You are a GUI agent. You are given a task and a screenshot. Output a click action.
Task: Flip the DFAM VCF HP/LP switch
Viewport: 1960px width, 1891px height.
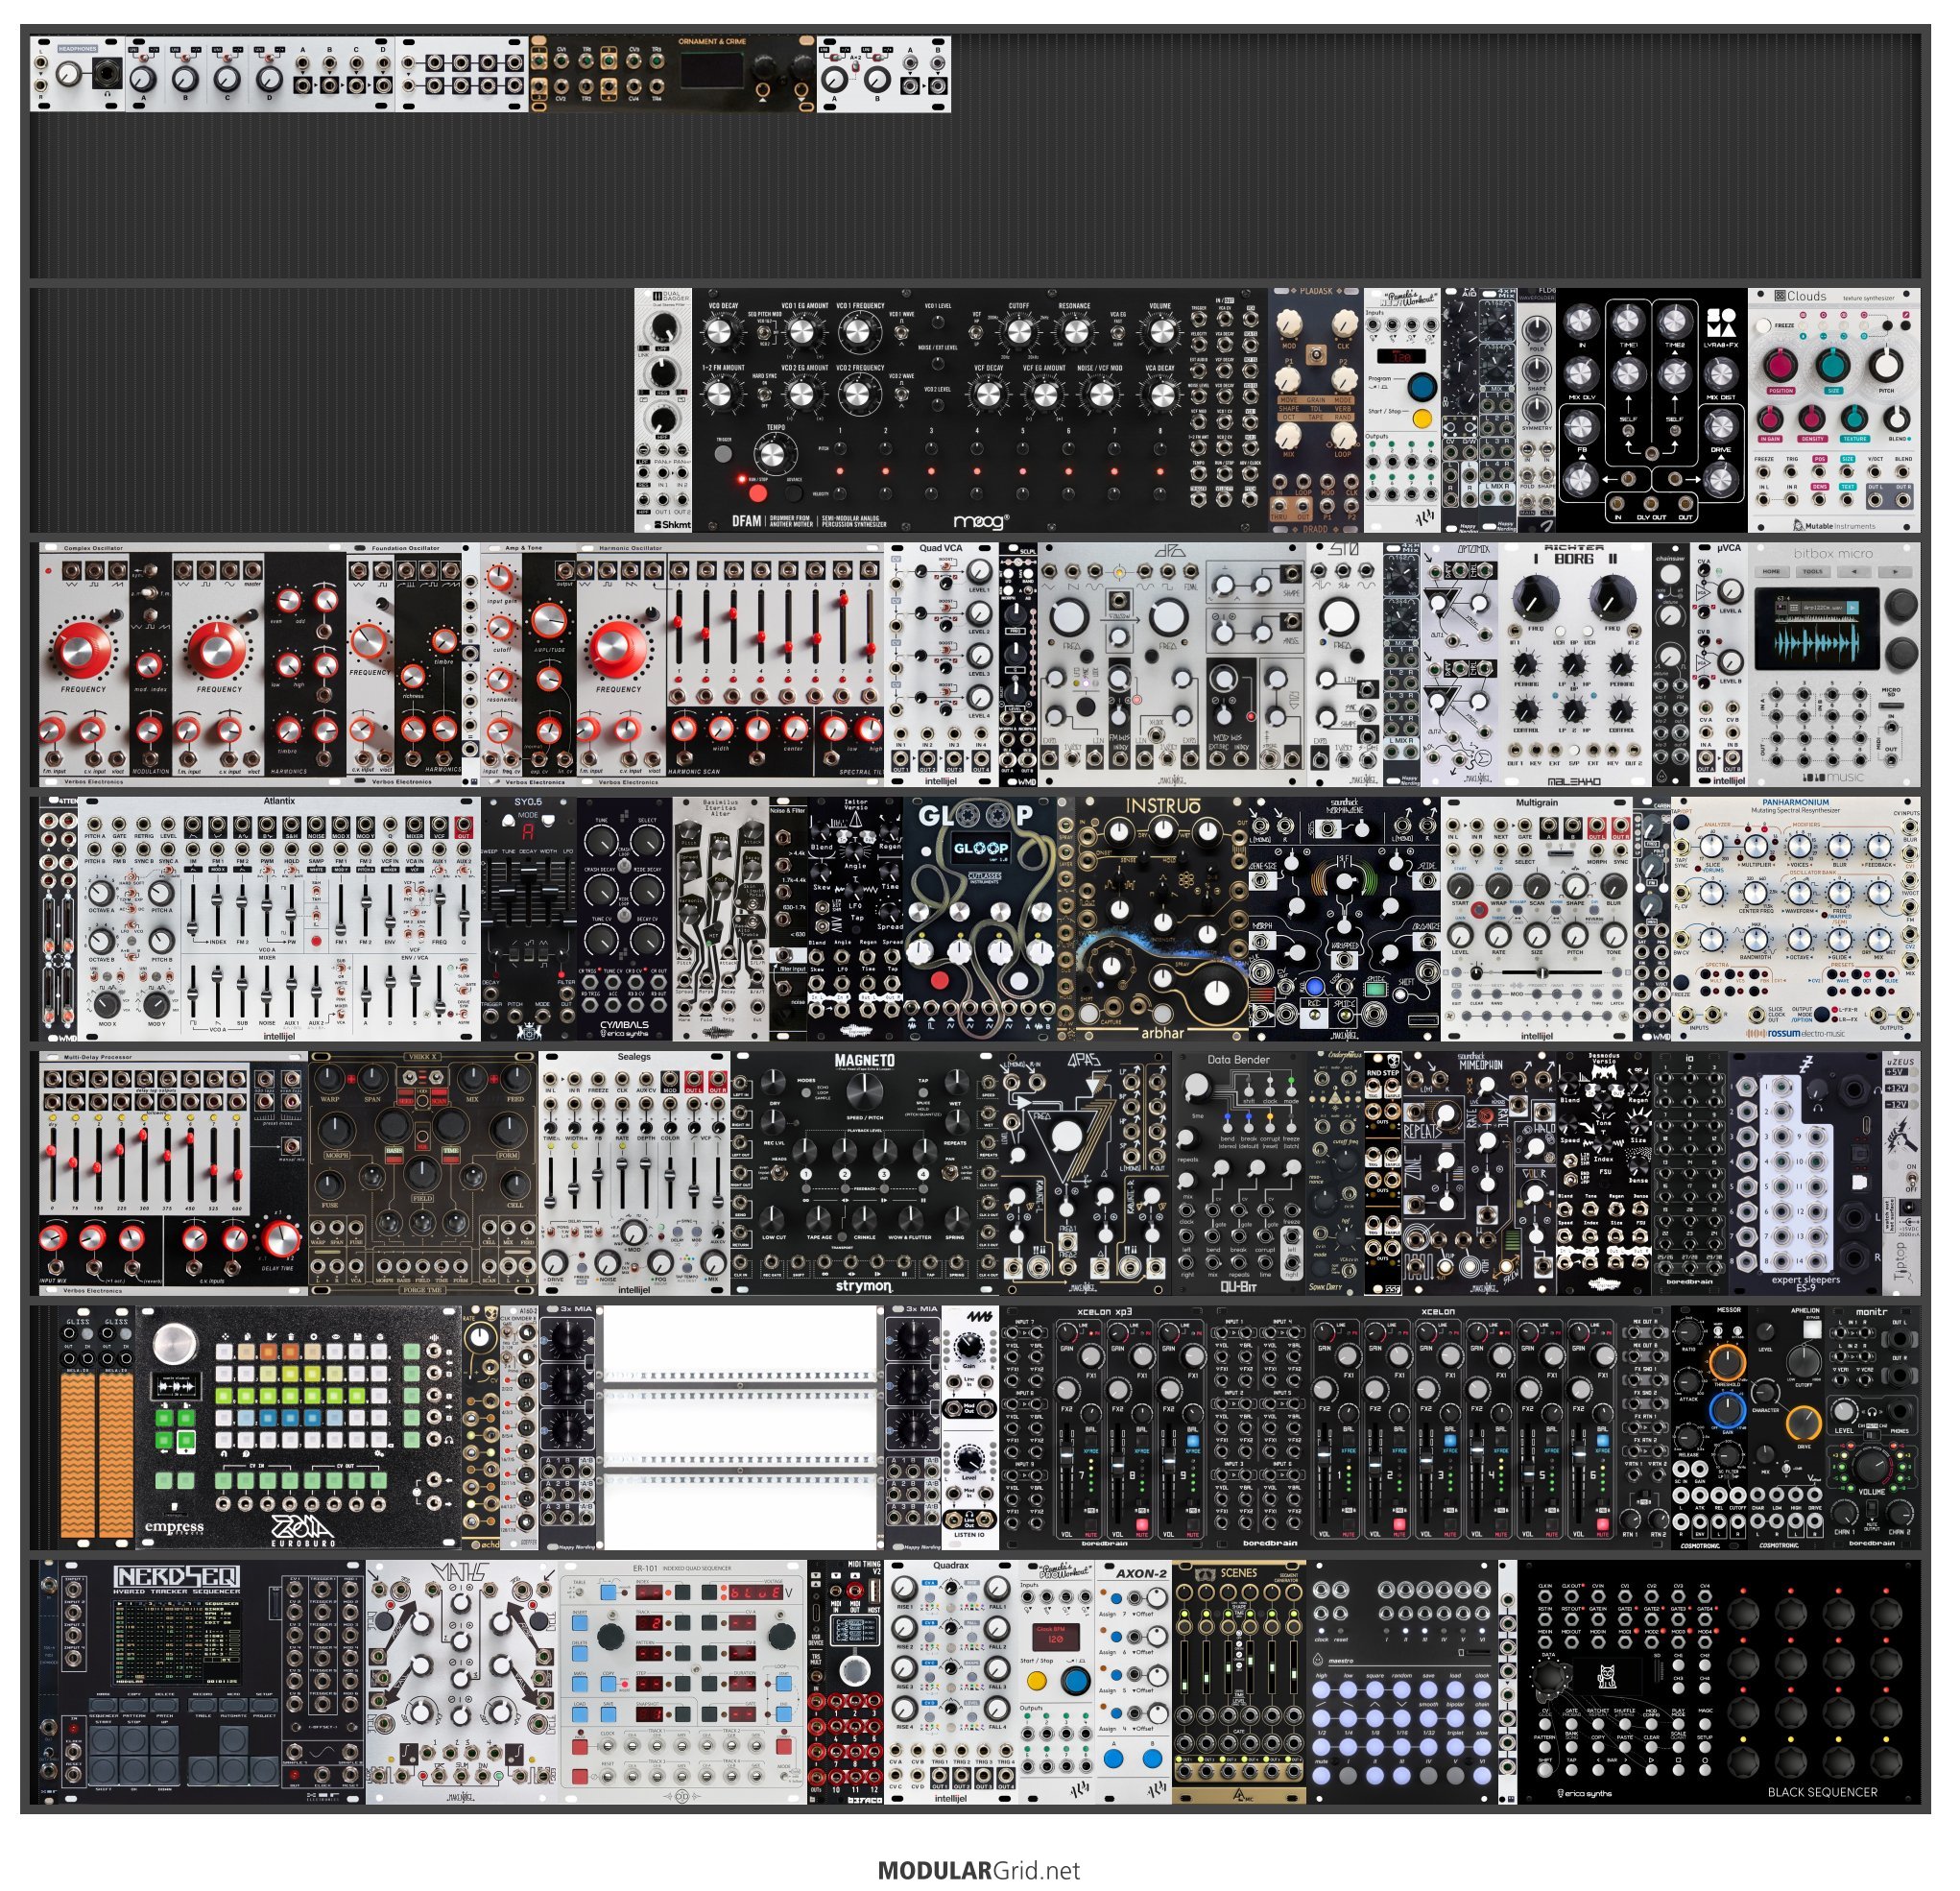(978, 331)
